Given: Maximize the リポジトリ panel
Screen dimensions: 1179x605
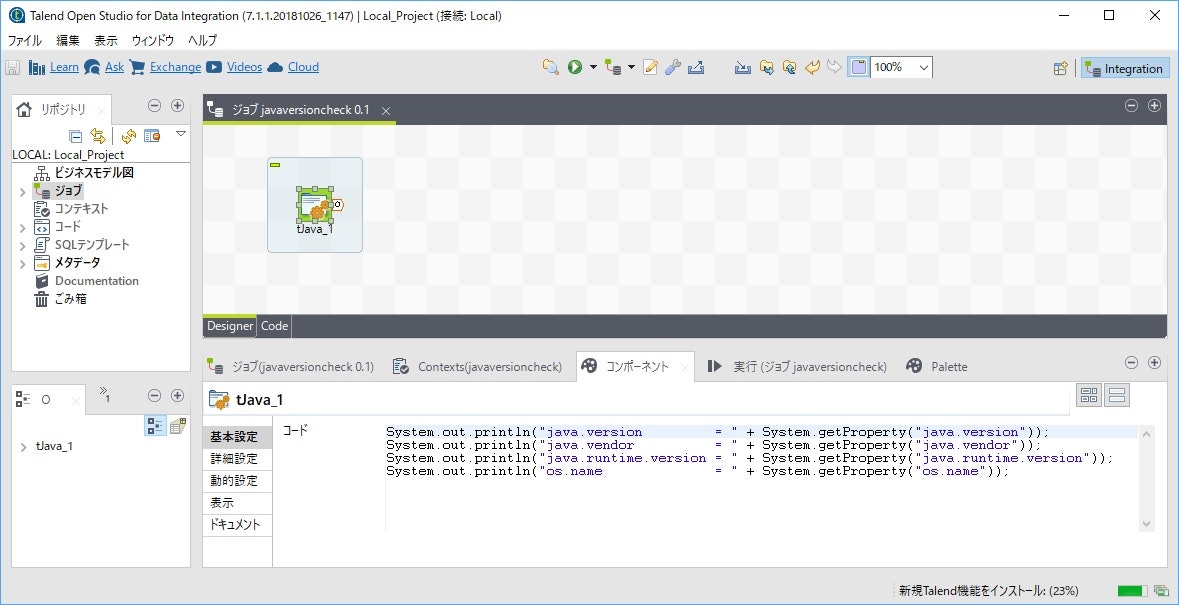Looking at the screenshot, I should click(x=177, y=106).
